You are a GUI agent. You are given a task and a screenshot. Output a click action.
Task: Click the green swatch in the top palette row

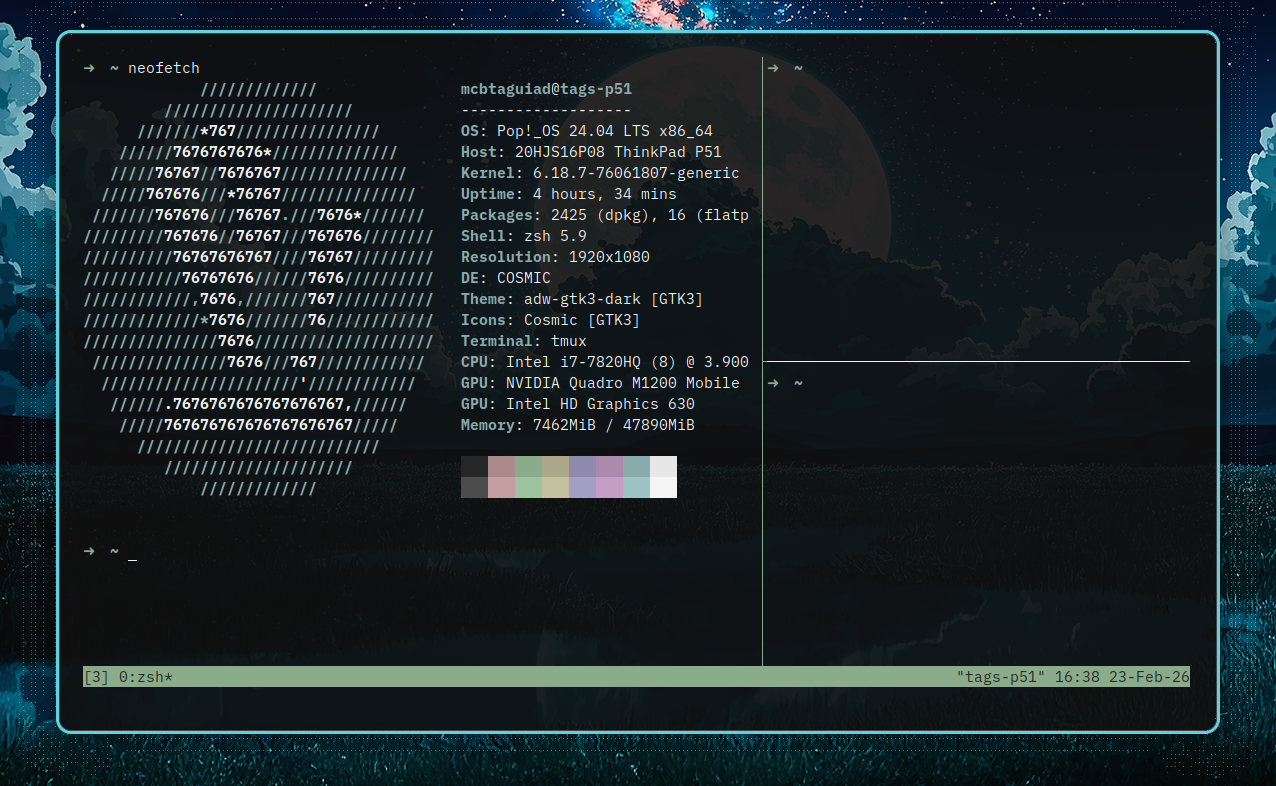coord(528,466)
